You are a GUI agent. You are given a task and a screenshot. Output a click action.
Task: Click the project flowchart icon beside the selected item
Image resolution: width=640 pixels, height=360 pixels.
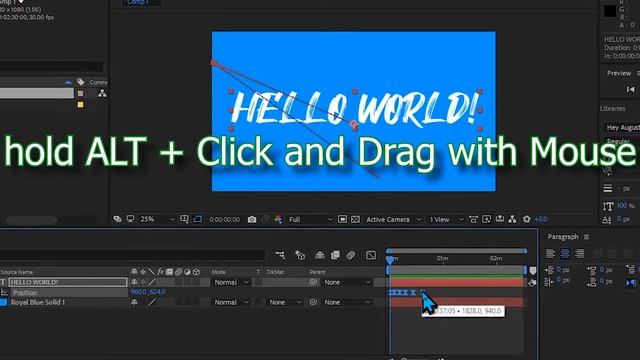102,93
